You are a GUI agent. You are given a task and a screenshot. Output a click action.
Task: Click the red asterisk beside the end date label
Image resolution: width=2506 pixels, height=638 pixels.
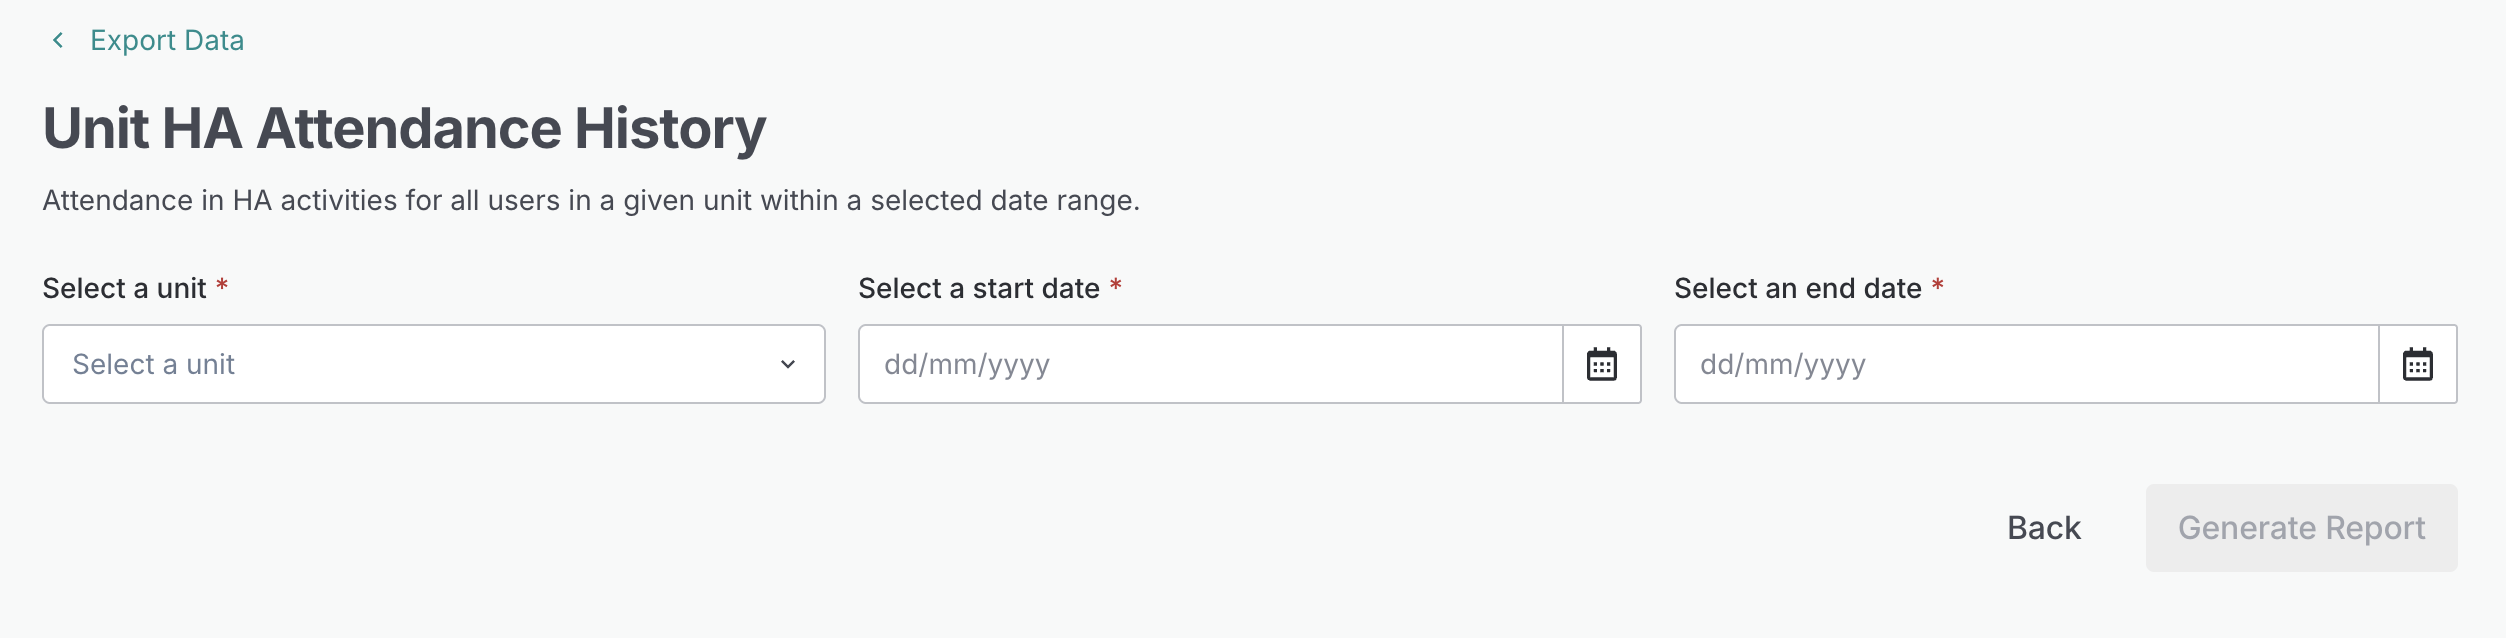click(x=1938, y=286)
